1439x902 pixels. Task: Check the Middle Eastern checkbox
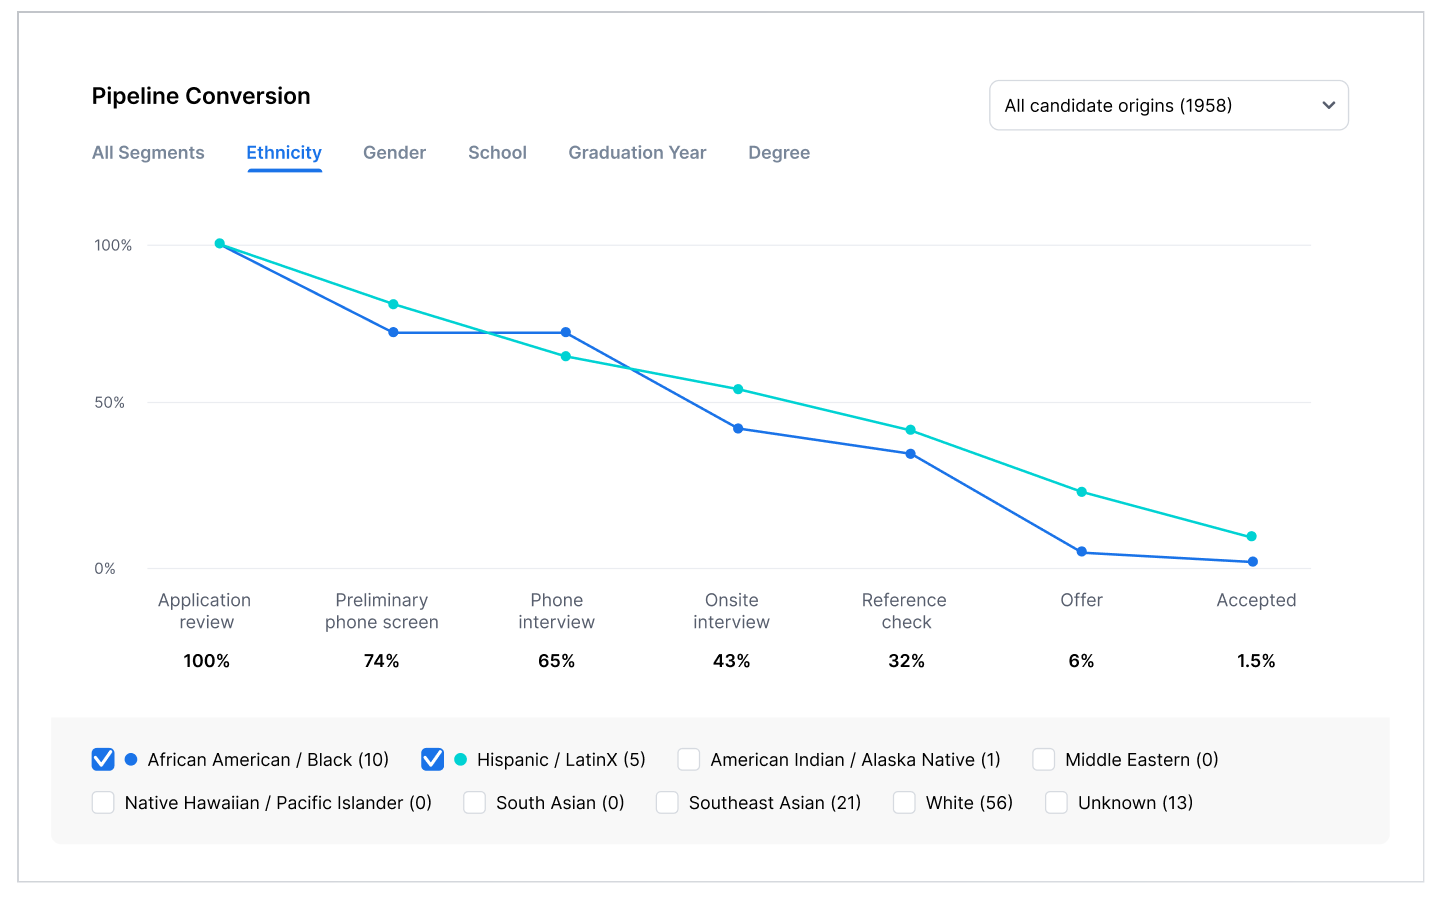[1043, 760]
